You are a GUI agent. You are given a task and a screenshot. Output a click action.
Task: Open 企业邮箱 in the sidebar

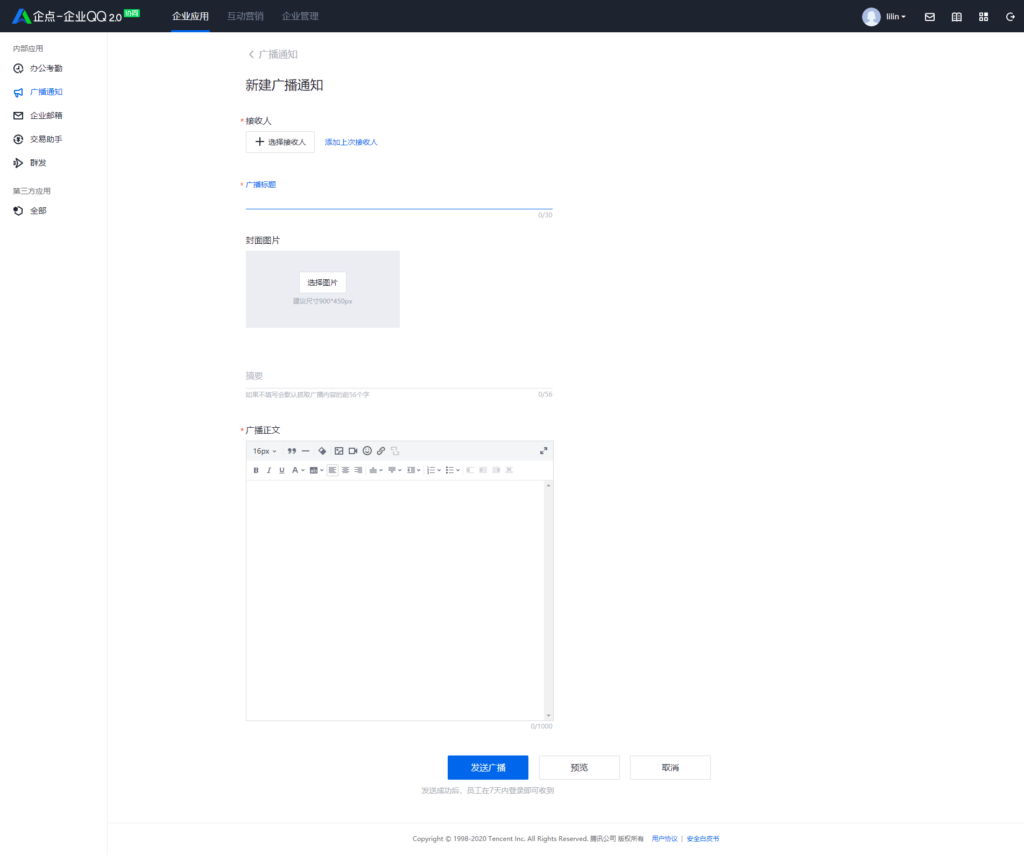[x=46, y=116]
